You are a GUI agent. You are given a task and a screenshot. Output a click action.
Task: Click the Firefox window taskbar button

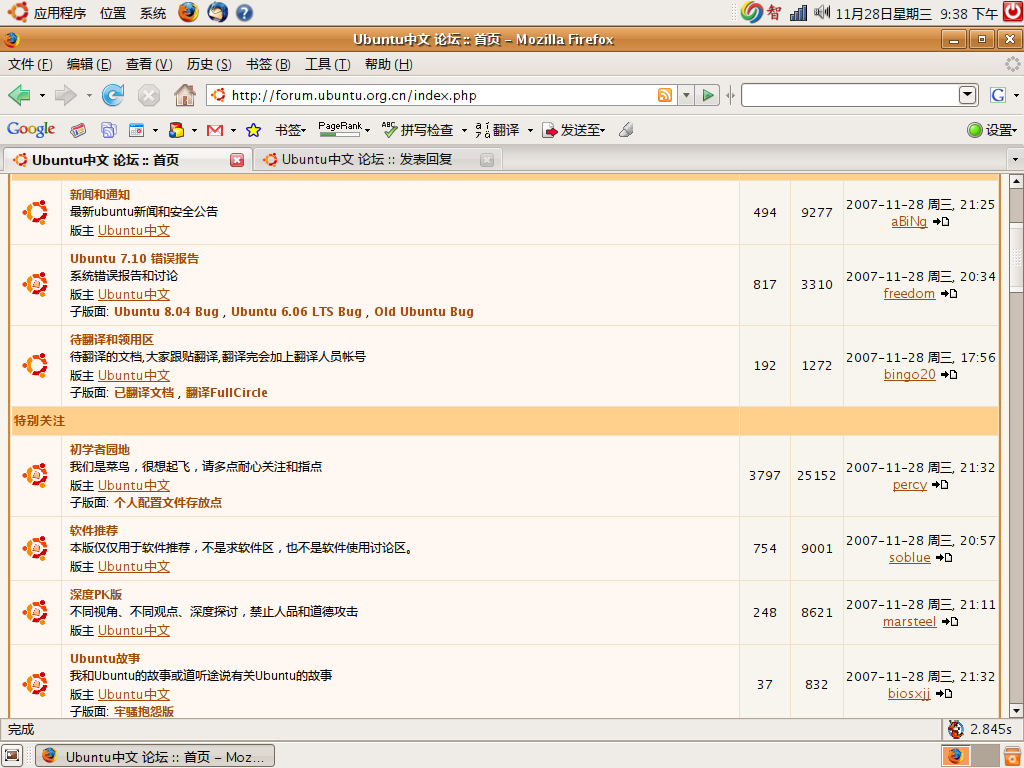(x=155, y=756)
